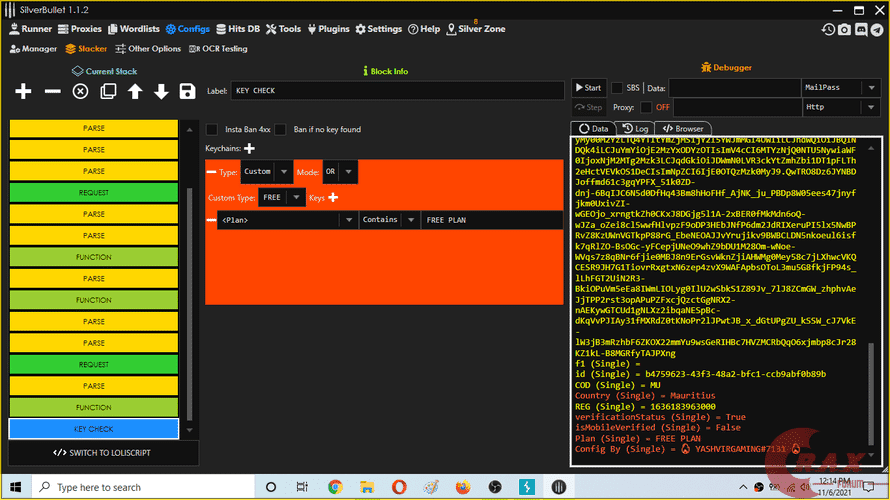Open Proxies menu
Screen dimensions: 890x500
(x=79, y=29)
